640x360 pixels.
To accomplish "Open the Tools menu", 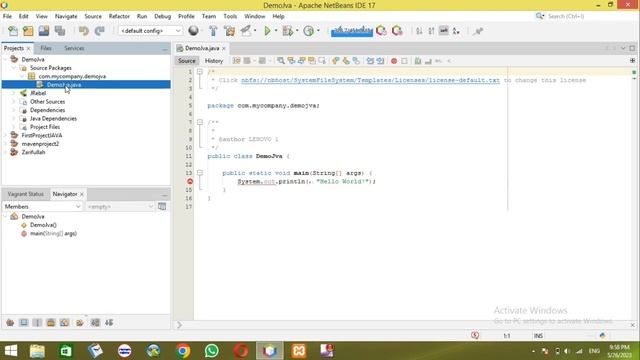I will click(x=230, y=16).
